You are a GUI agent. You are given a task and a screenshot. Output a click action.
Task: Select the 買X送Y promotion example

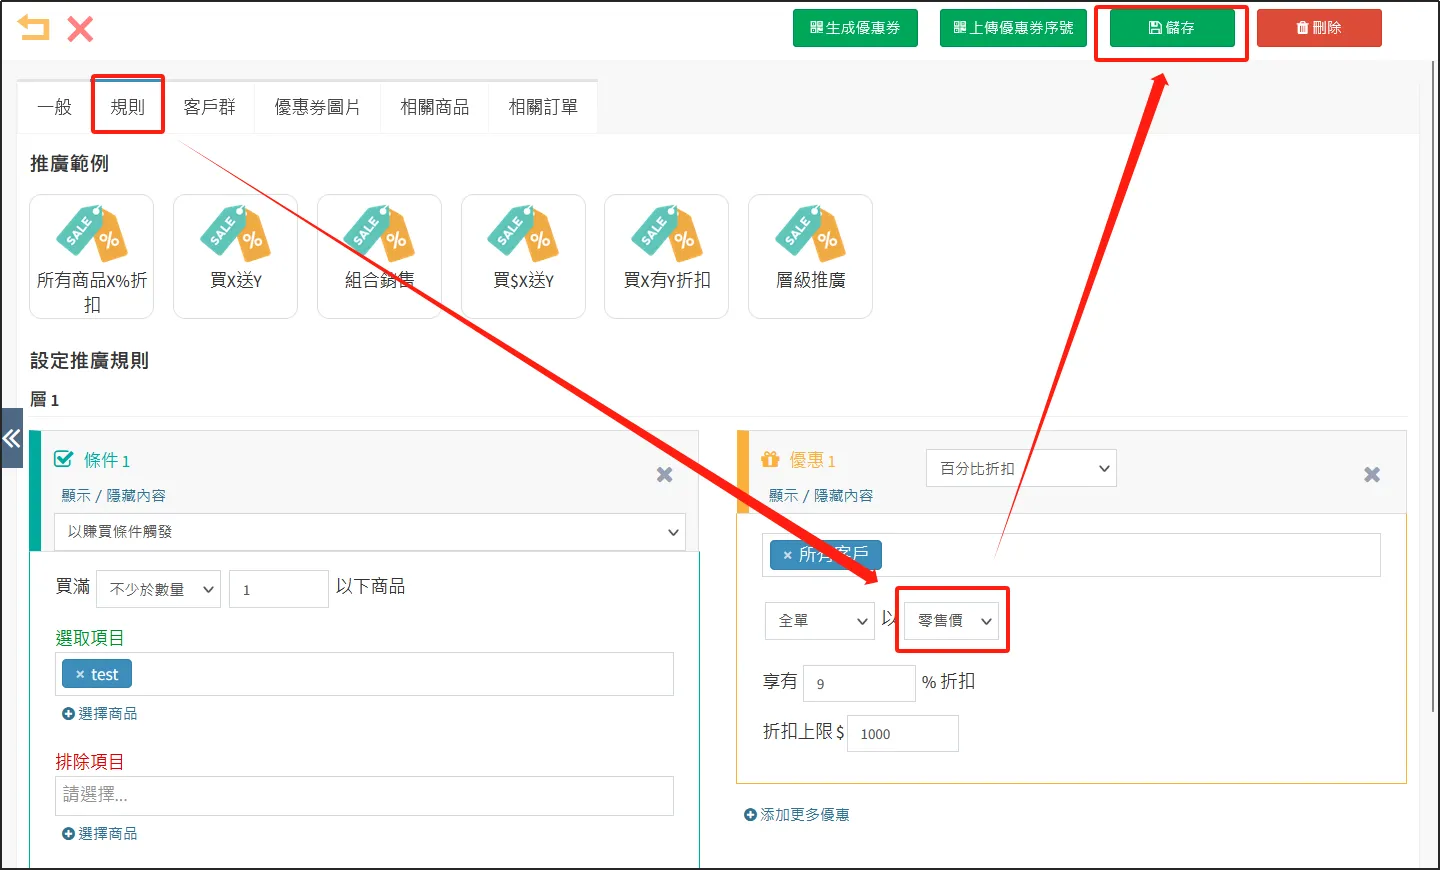pos(235,256)
